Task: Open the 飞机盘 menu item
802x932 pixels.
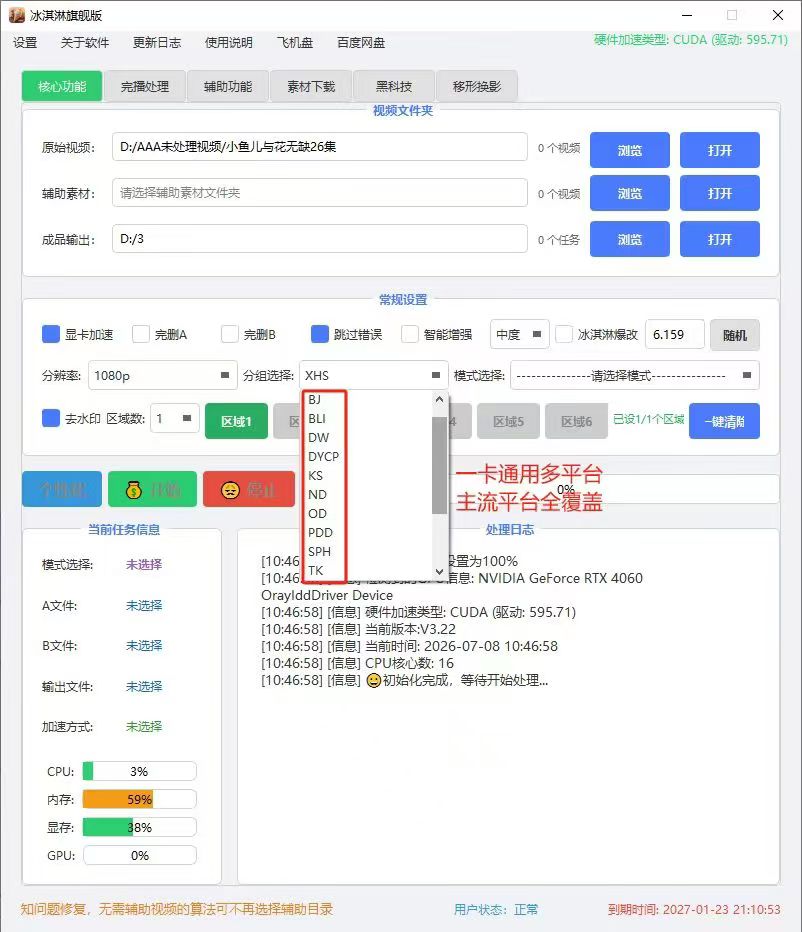Action: tap(295, 43)
